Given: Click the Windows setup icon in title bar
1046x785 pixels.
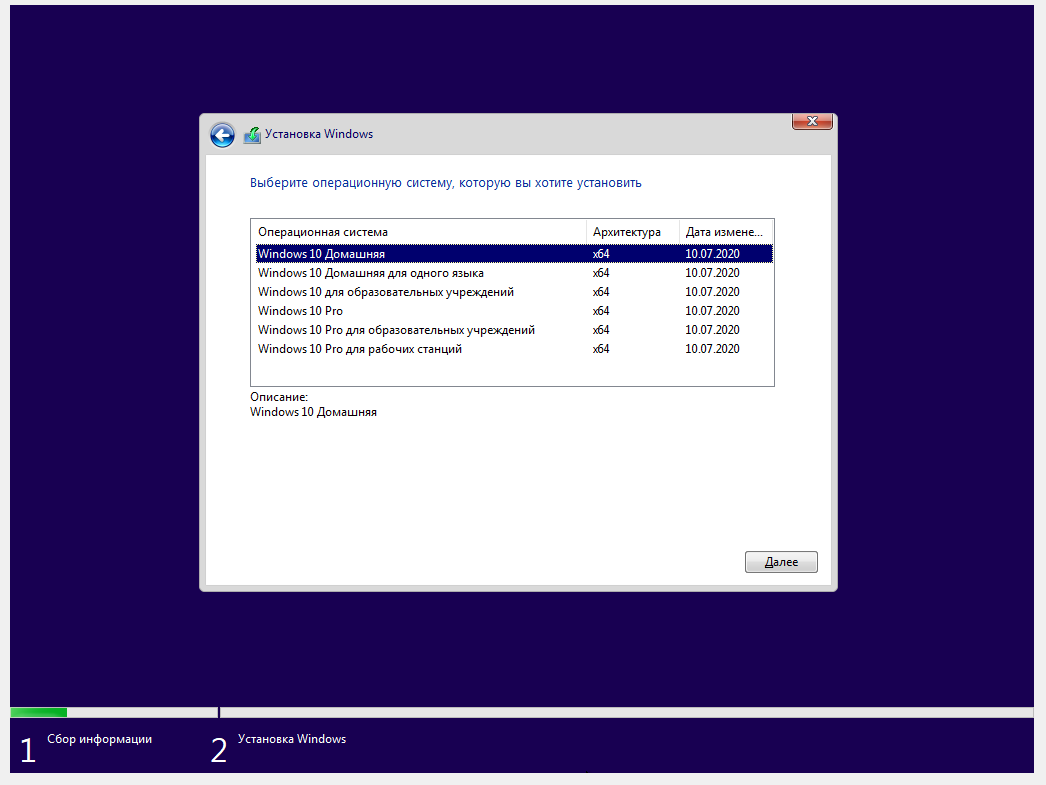Looking at the screenshot, I should 252,135.
